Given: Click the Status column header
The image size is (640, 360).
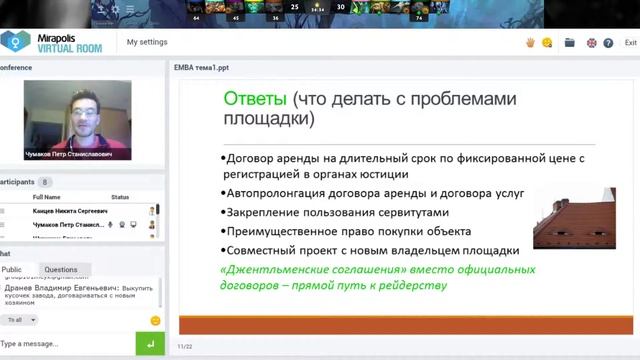Looking at the screenshot, I should (x=120, y=197).
